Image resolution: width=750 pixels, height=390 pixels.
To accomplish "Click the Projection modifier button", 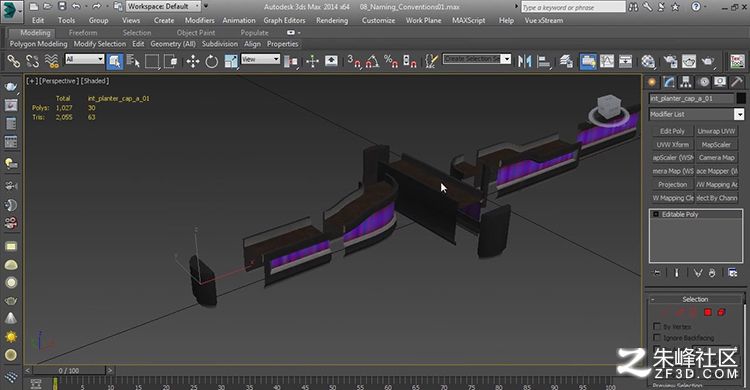I will coord(672,185).
